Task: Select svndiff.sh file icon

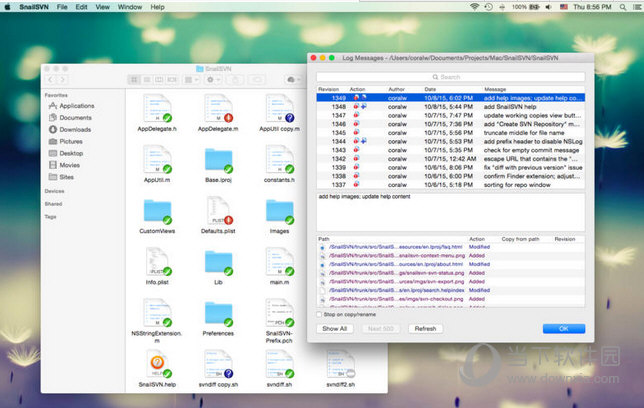Action: [280, 364]
